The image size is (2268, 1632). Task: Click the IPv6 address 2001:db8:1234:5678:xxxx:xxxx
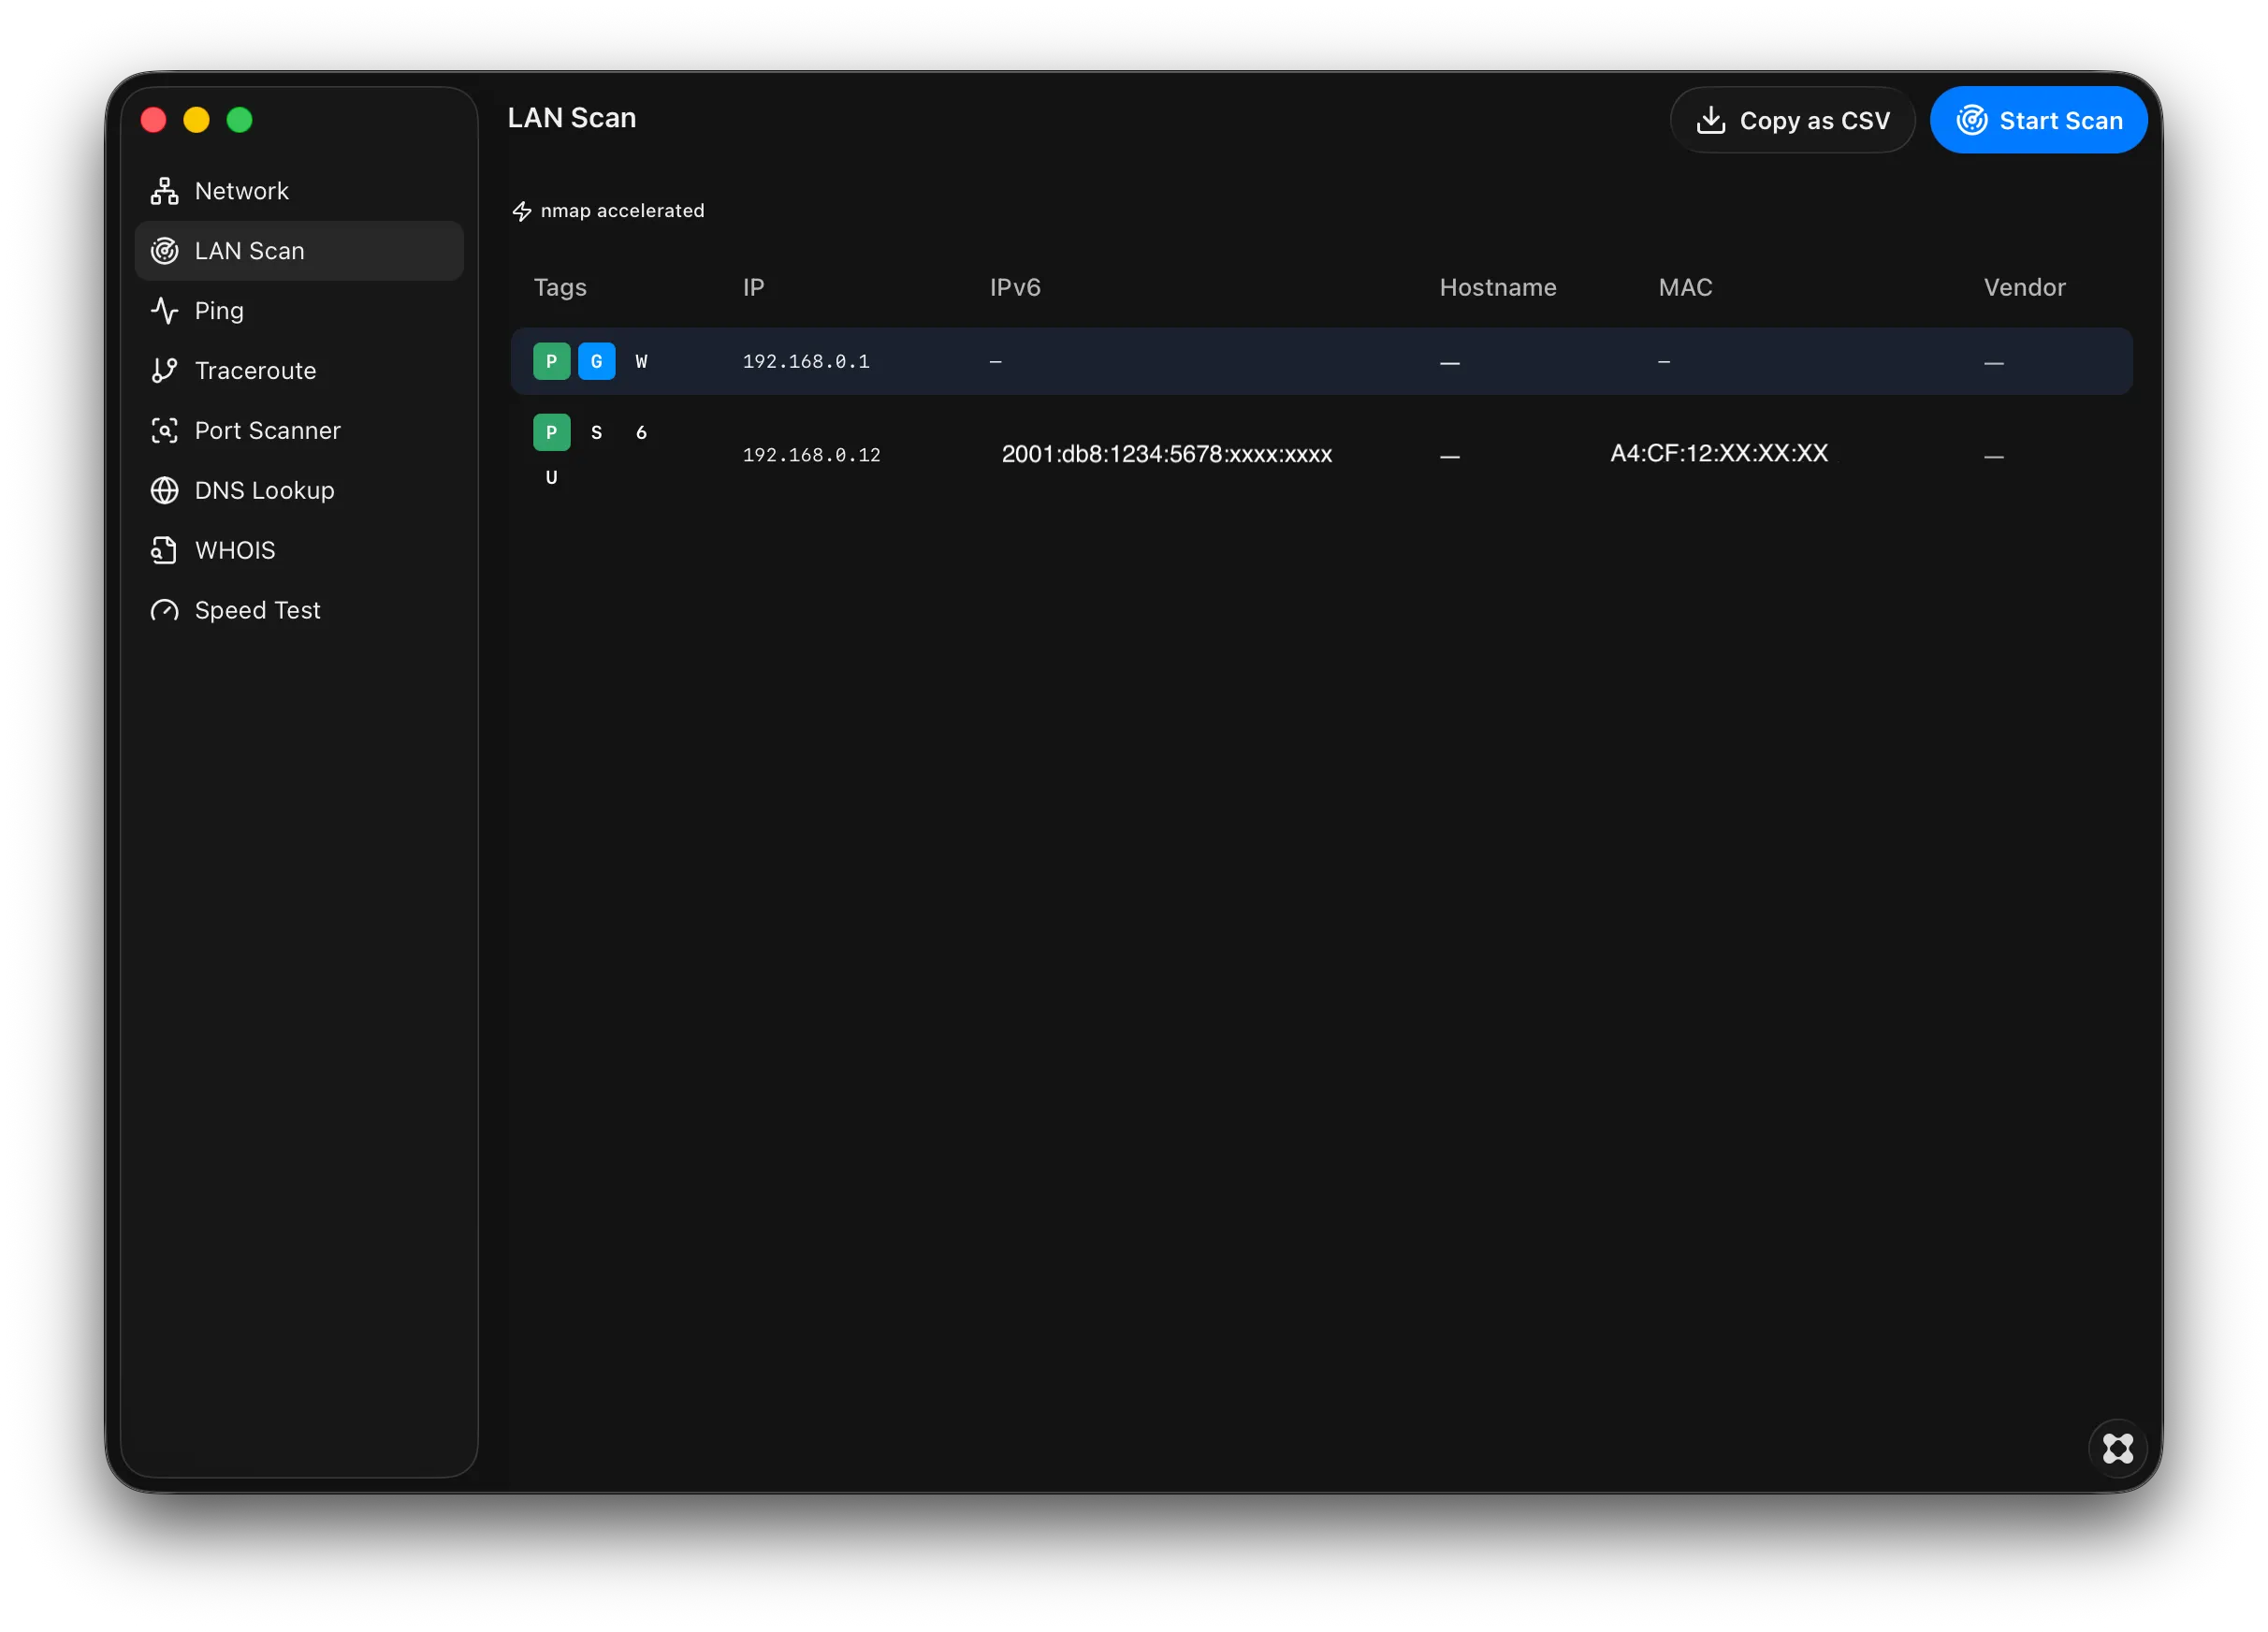tap(1167, 454)
